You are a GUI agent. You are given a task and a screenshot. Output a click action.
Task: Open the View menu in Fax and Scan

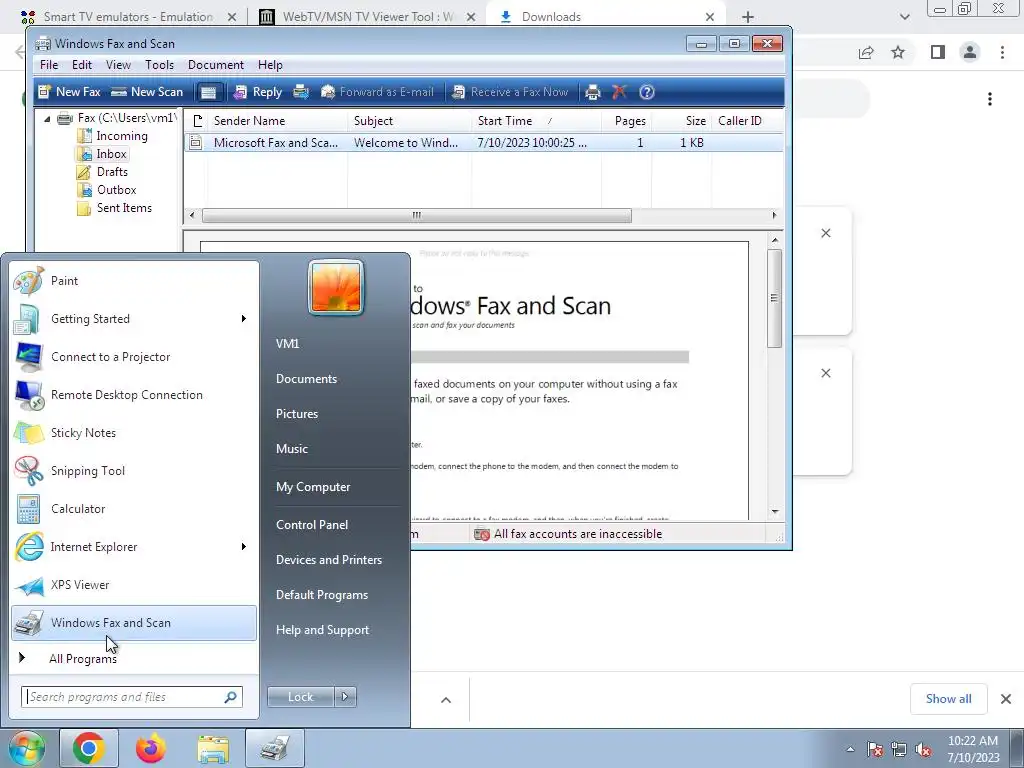point(118,65)
